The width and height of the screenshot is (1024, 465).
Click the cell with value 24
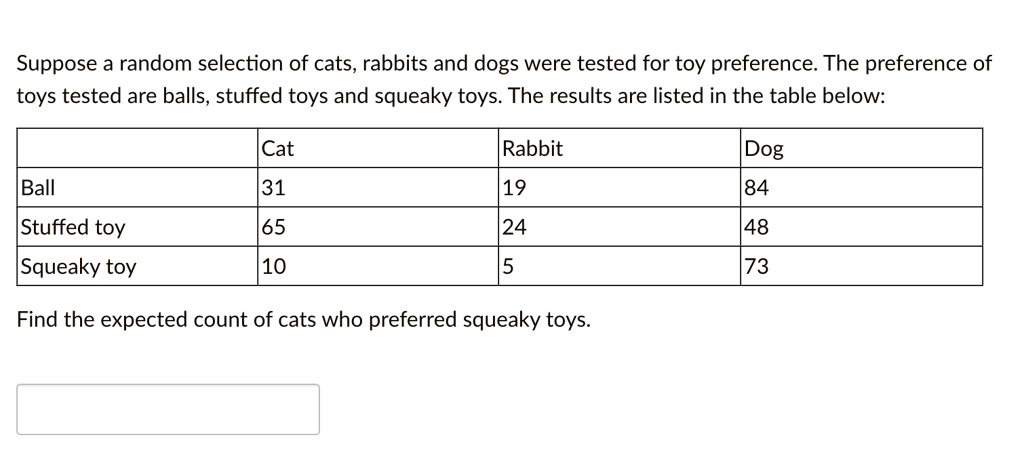[620, 227]
